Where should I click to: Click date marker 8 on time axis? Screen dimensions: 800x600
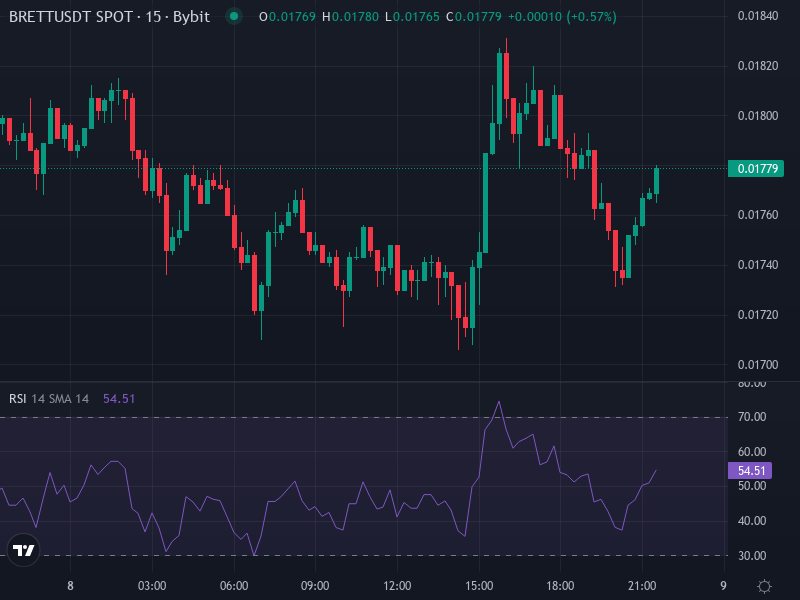70,586
